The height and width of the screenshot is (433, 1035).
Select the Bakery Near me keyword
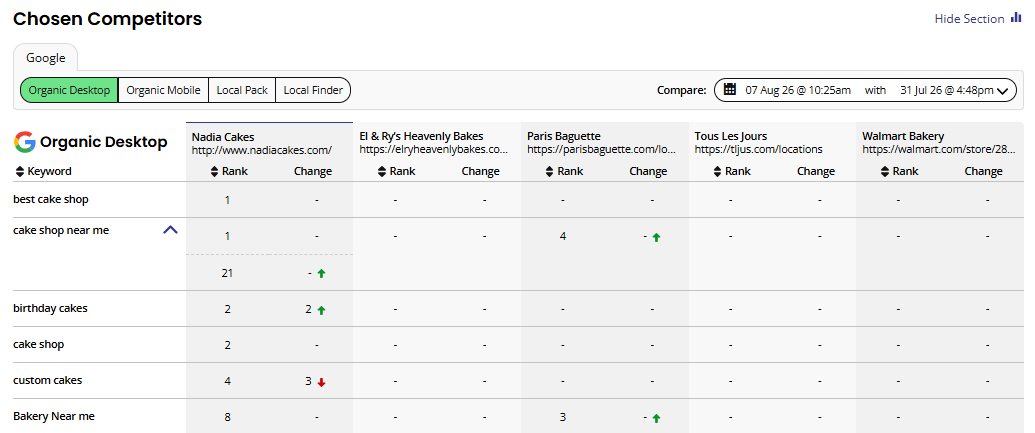click(54, 416)
